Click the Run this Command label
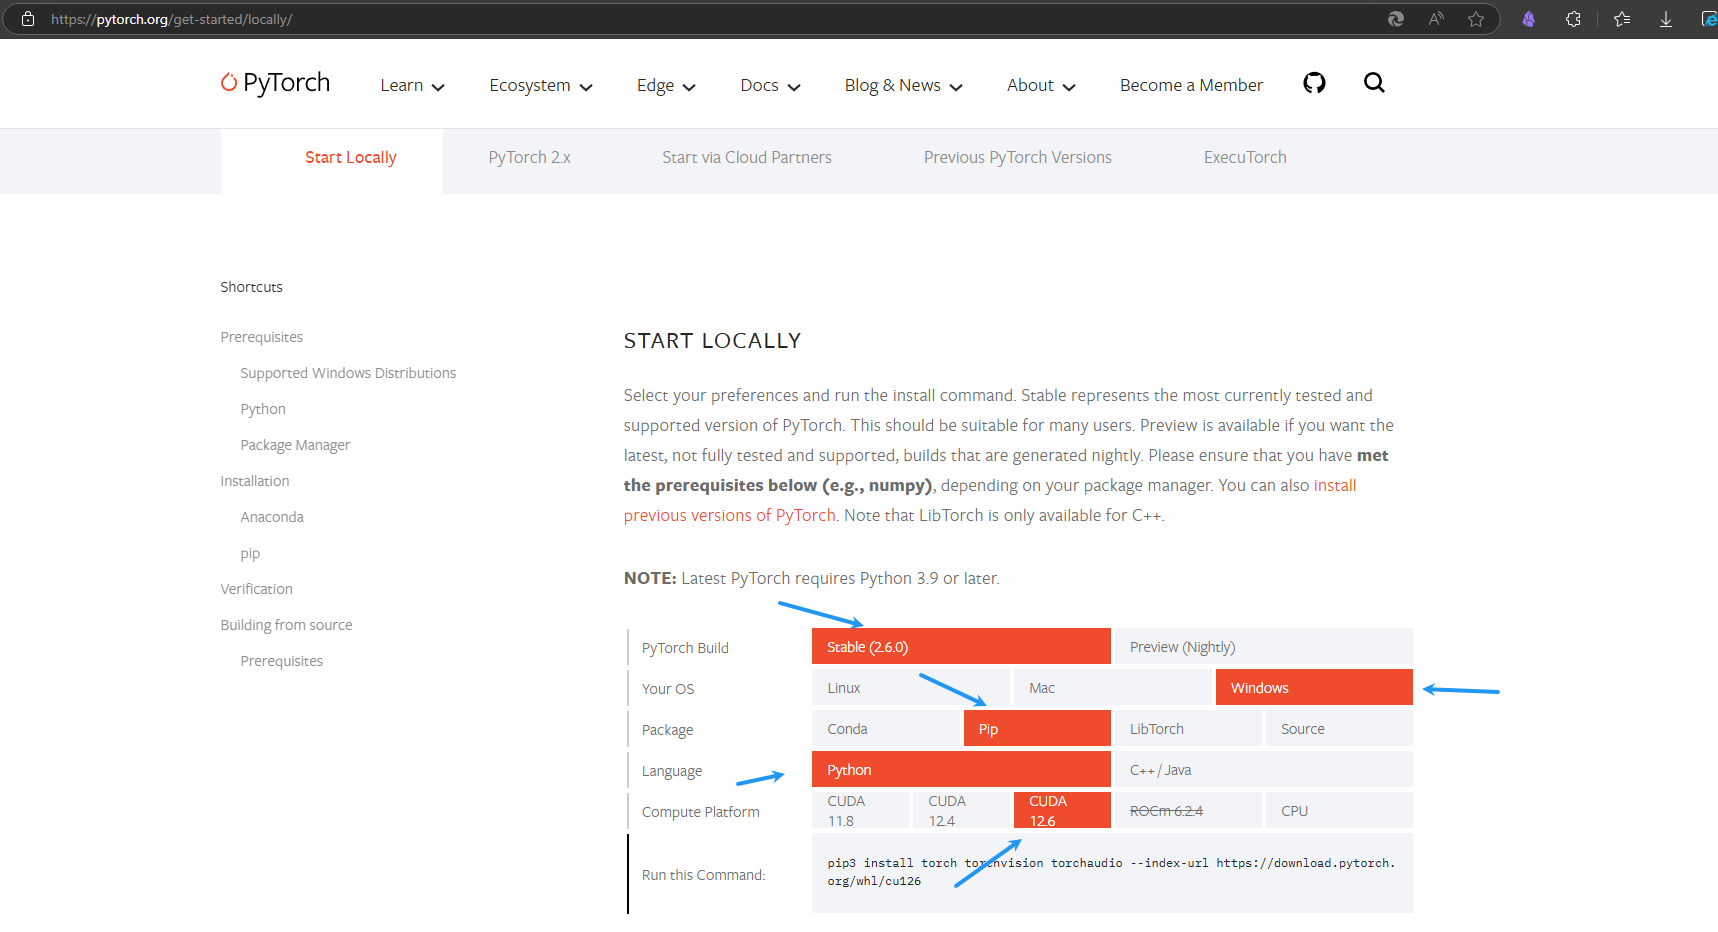Screen dimensions: 1718x932 tap(703, 875)
